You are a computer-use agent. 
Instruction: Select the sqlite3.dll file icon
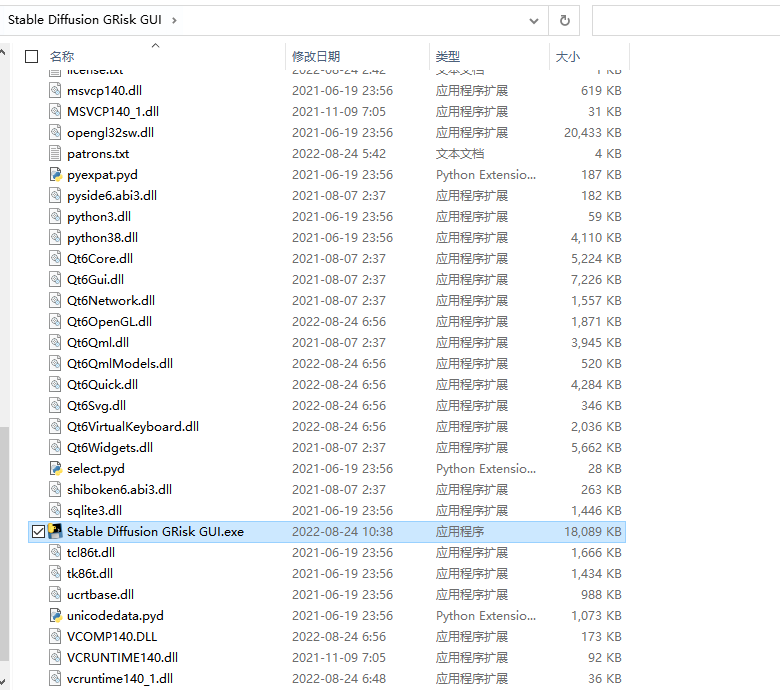coord(55,510)
